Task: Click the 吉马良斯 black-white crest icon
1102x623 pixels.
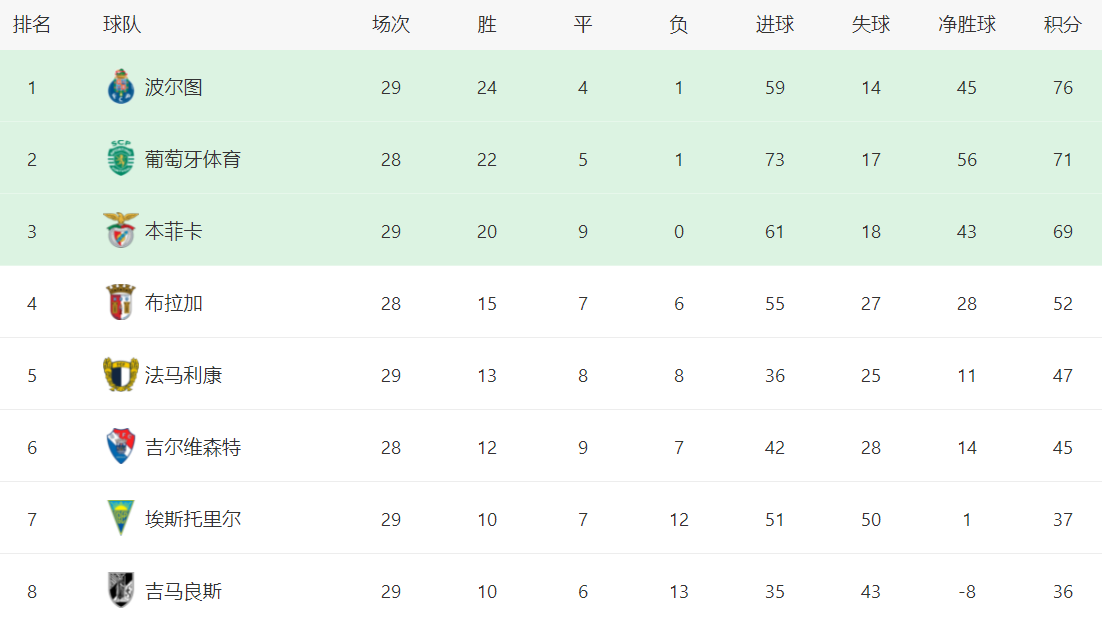Action: [120, 590]
